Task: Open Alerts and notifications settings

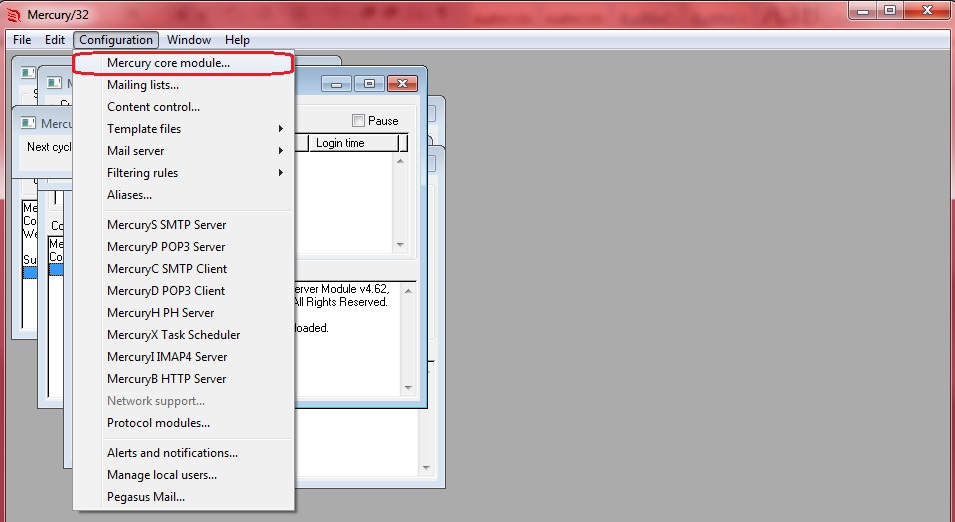Action: tap(183, 453)
